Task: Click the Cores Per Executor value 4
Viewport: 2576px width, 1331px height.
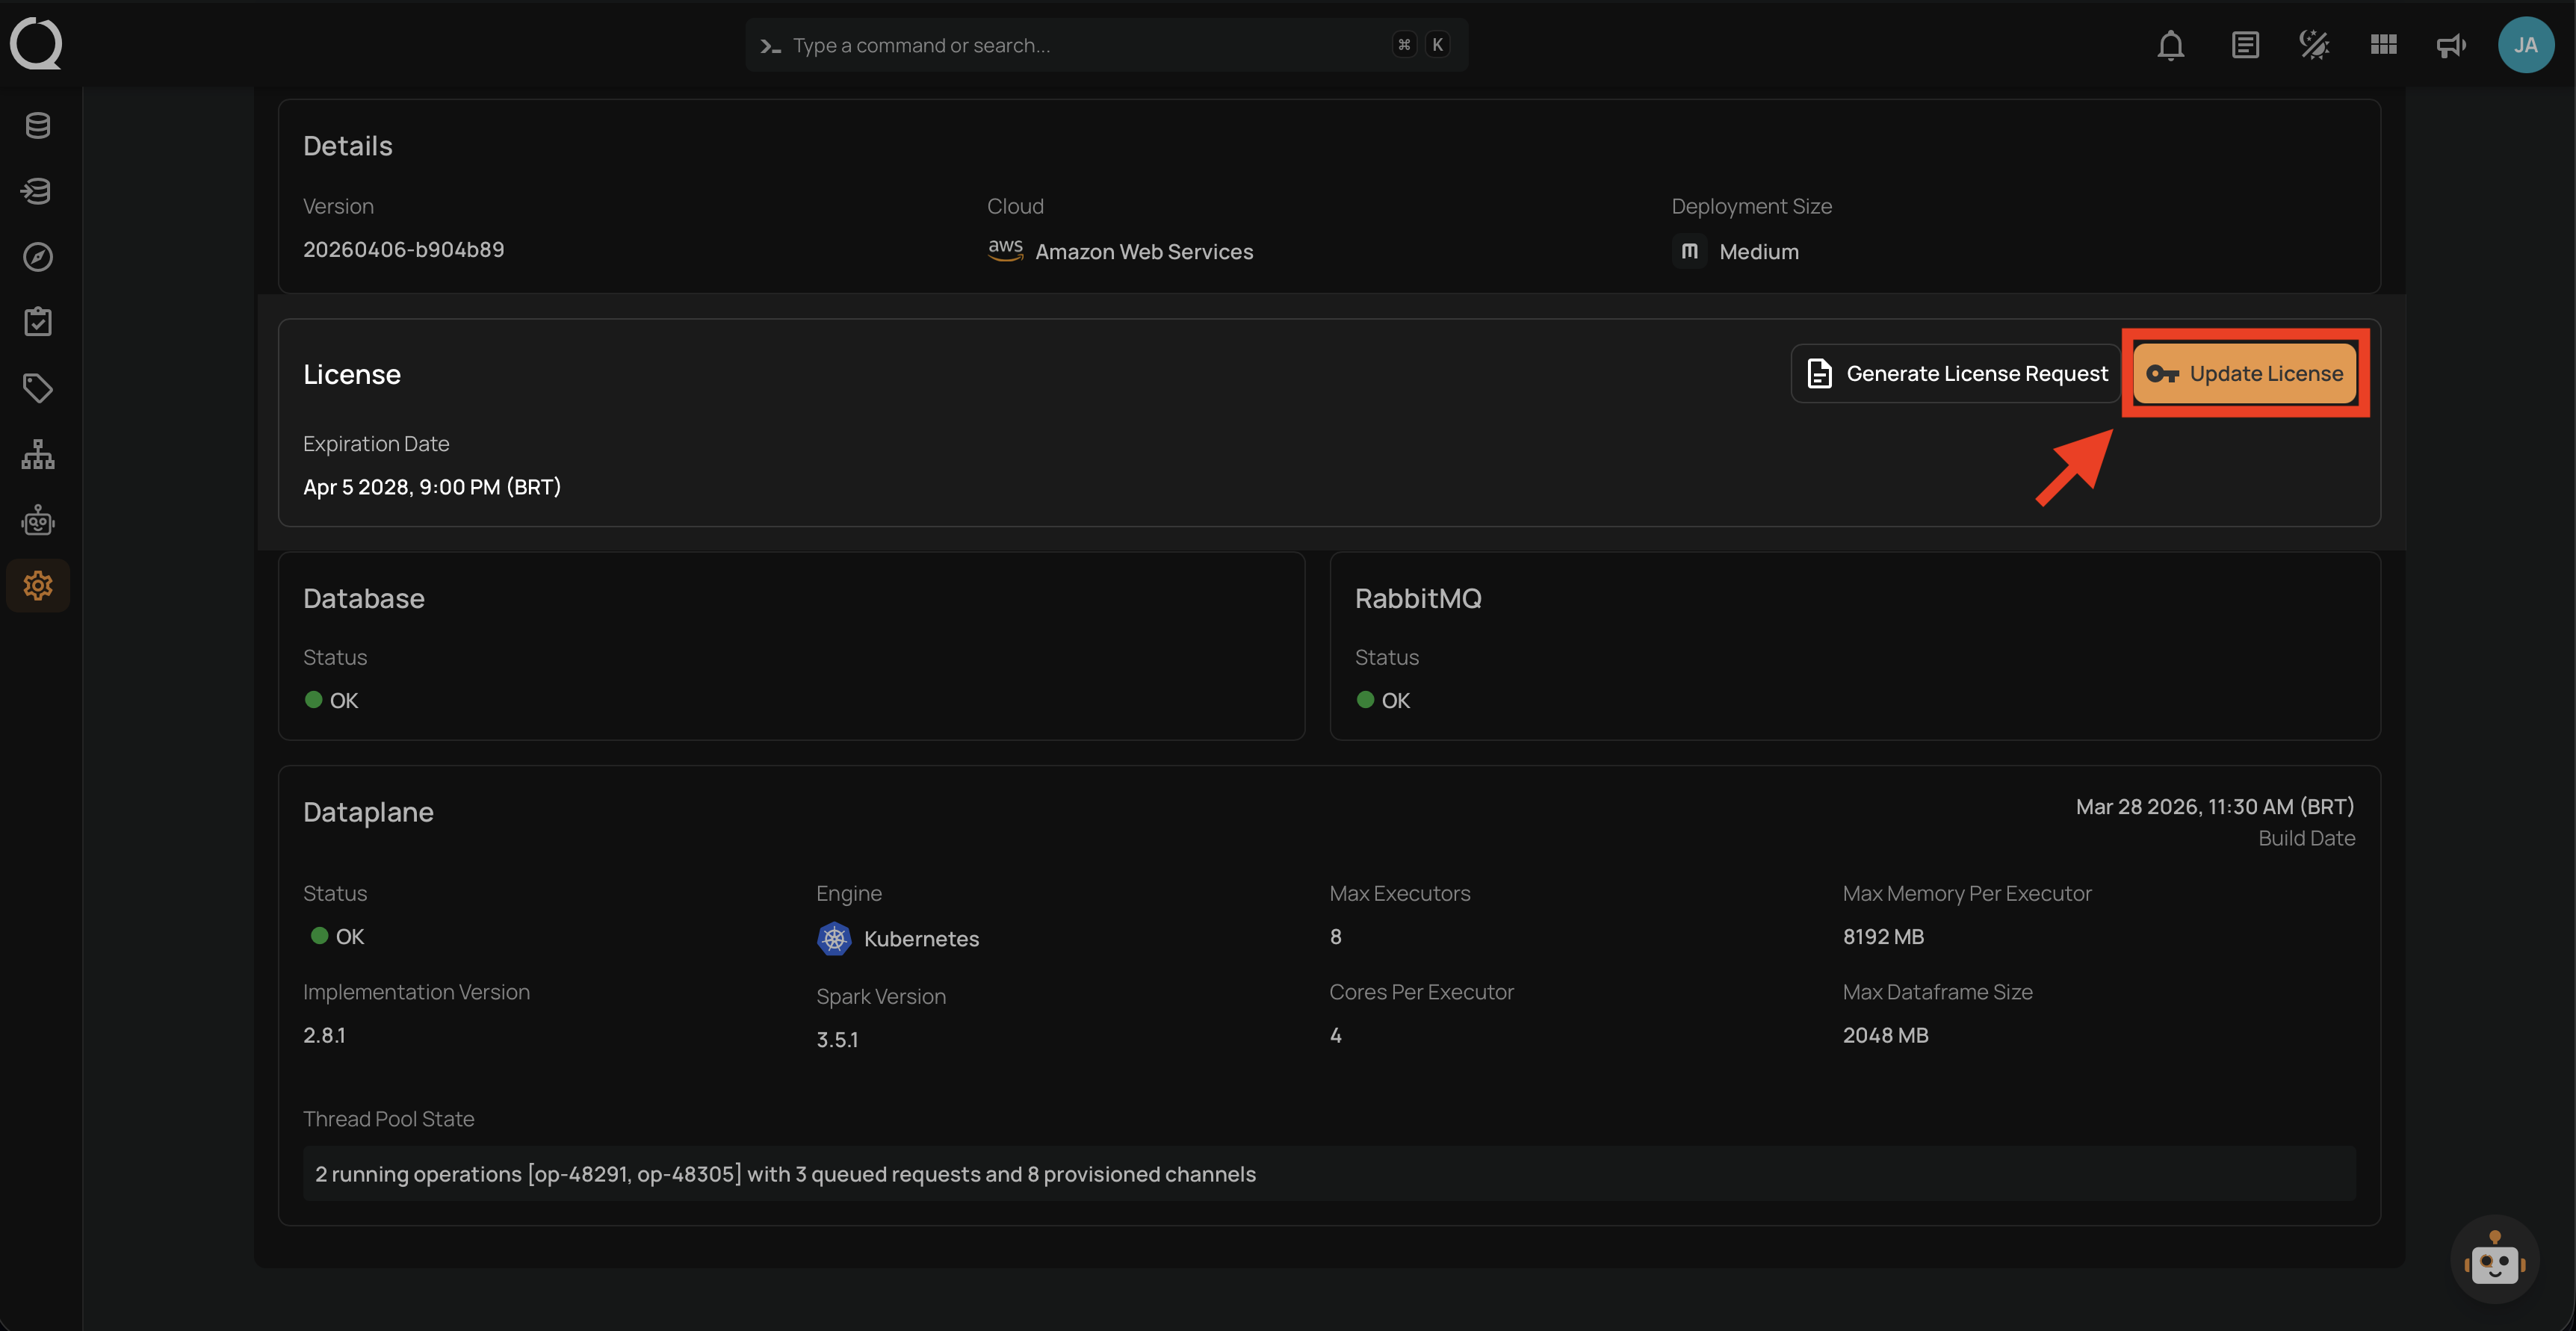Action: click(x=1335, y=1035)
